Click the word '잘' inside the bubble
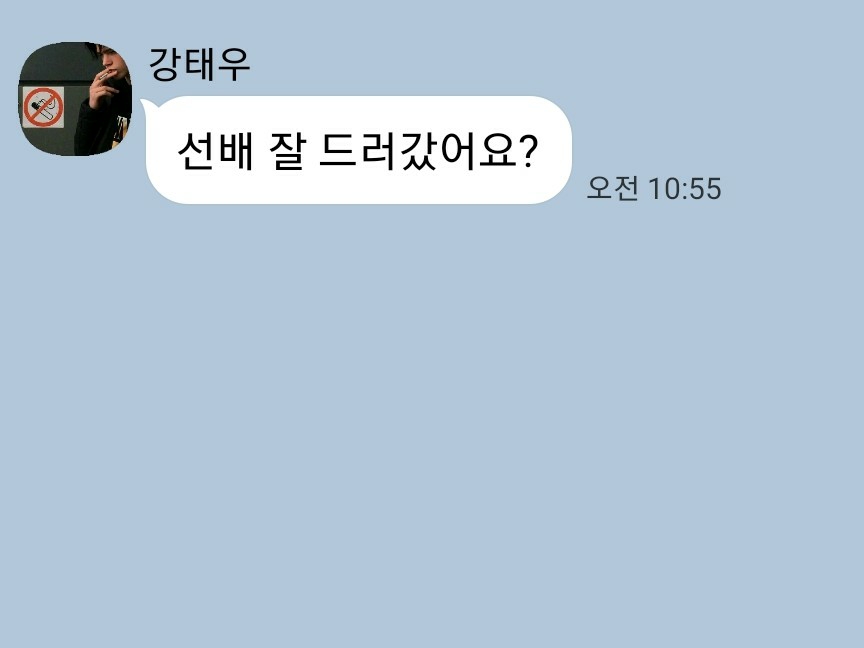The width and height of the screenshot is (864, 648). pyautogui.click(x=287, y=150)
